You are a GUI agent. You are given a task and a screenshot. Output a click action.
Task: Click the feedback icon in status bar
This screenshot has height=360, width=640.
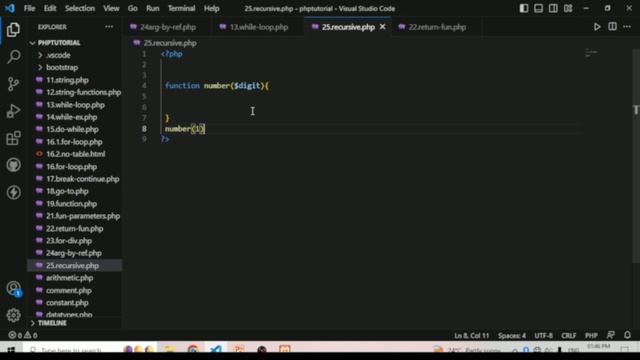click(x=611, y=335)
